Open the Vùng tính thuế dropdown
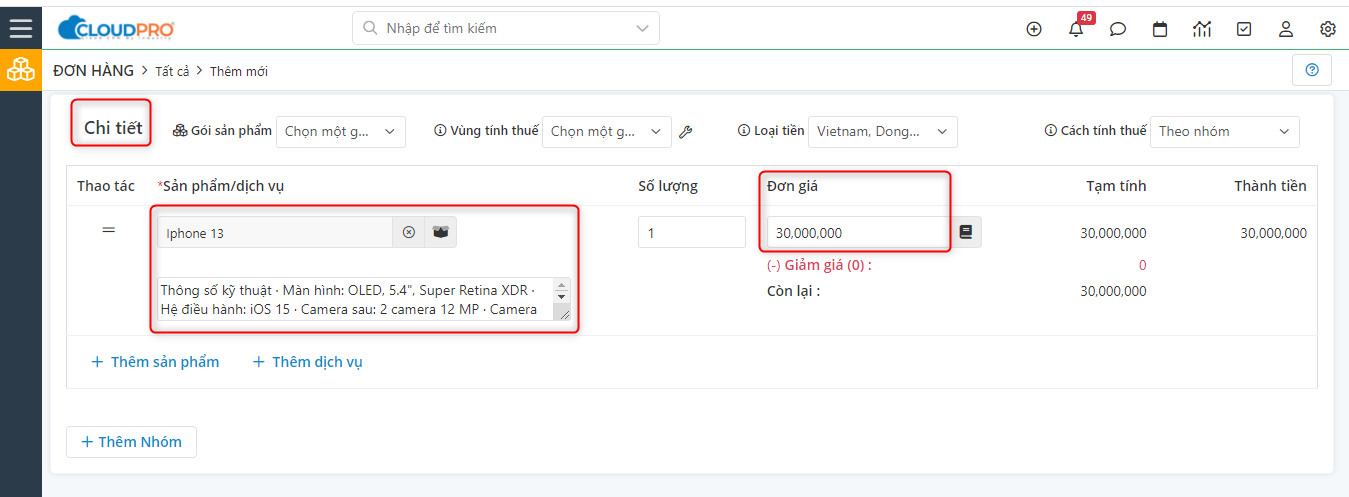This screenshot has width=1349, height=497. point(607,131)
